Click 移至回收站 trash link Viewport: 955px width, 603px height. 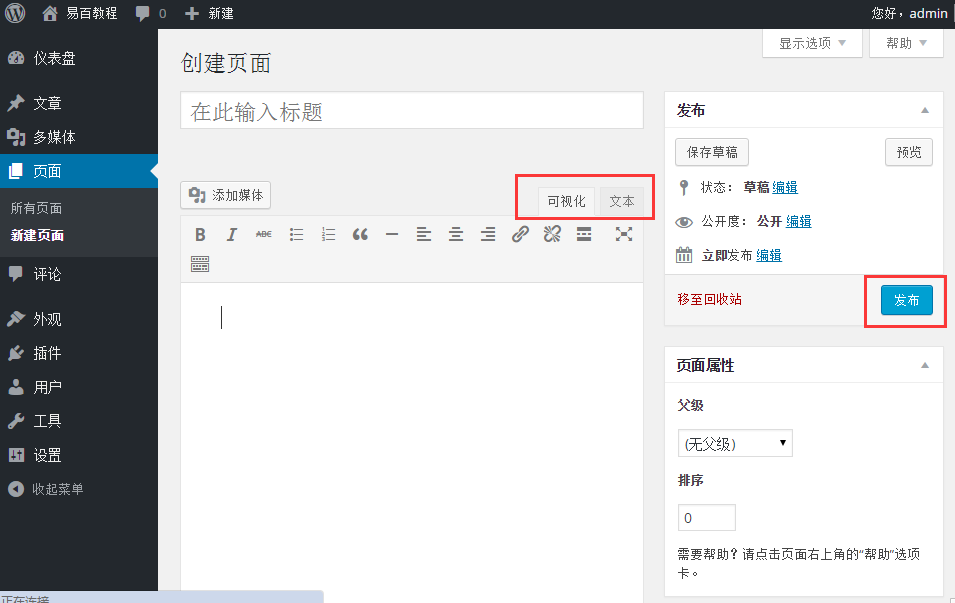point(710,300)
